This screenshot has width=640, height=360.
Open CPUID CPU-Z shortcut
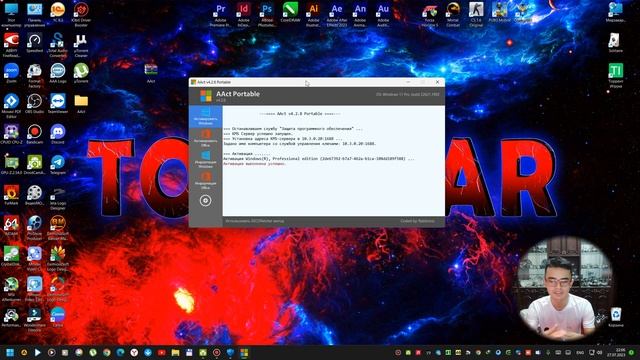(11, 135)
